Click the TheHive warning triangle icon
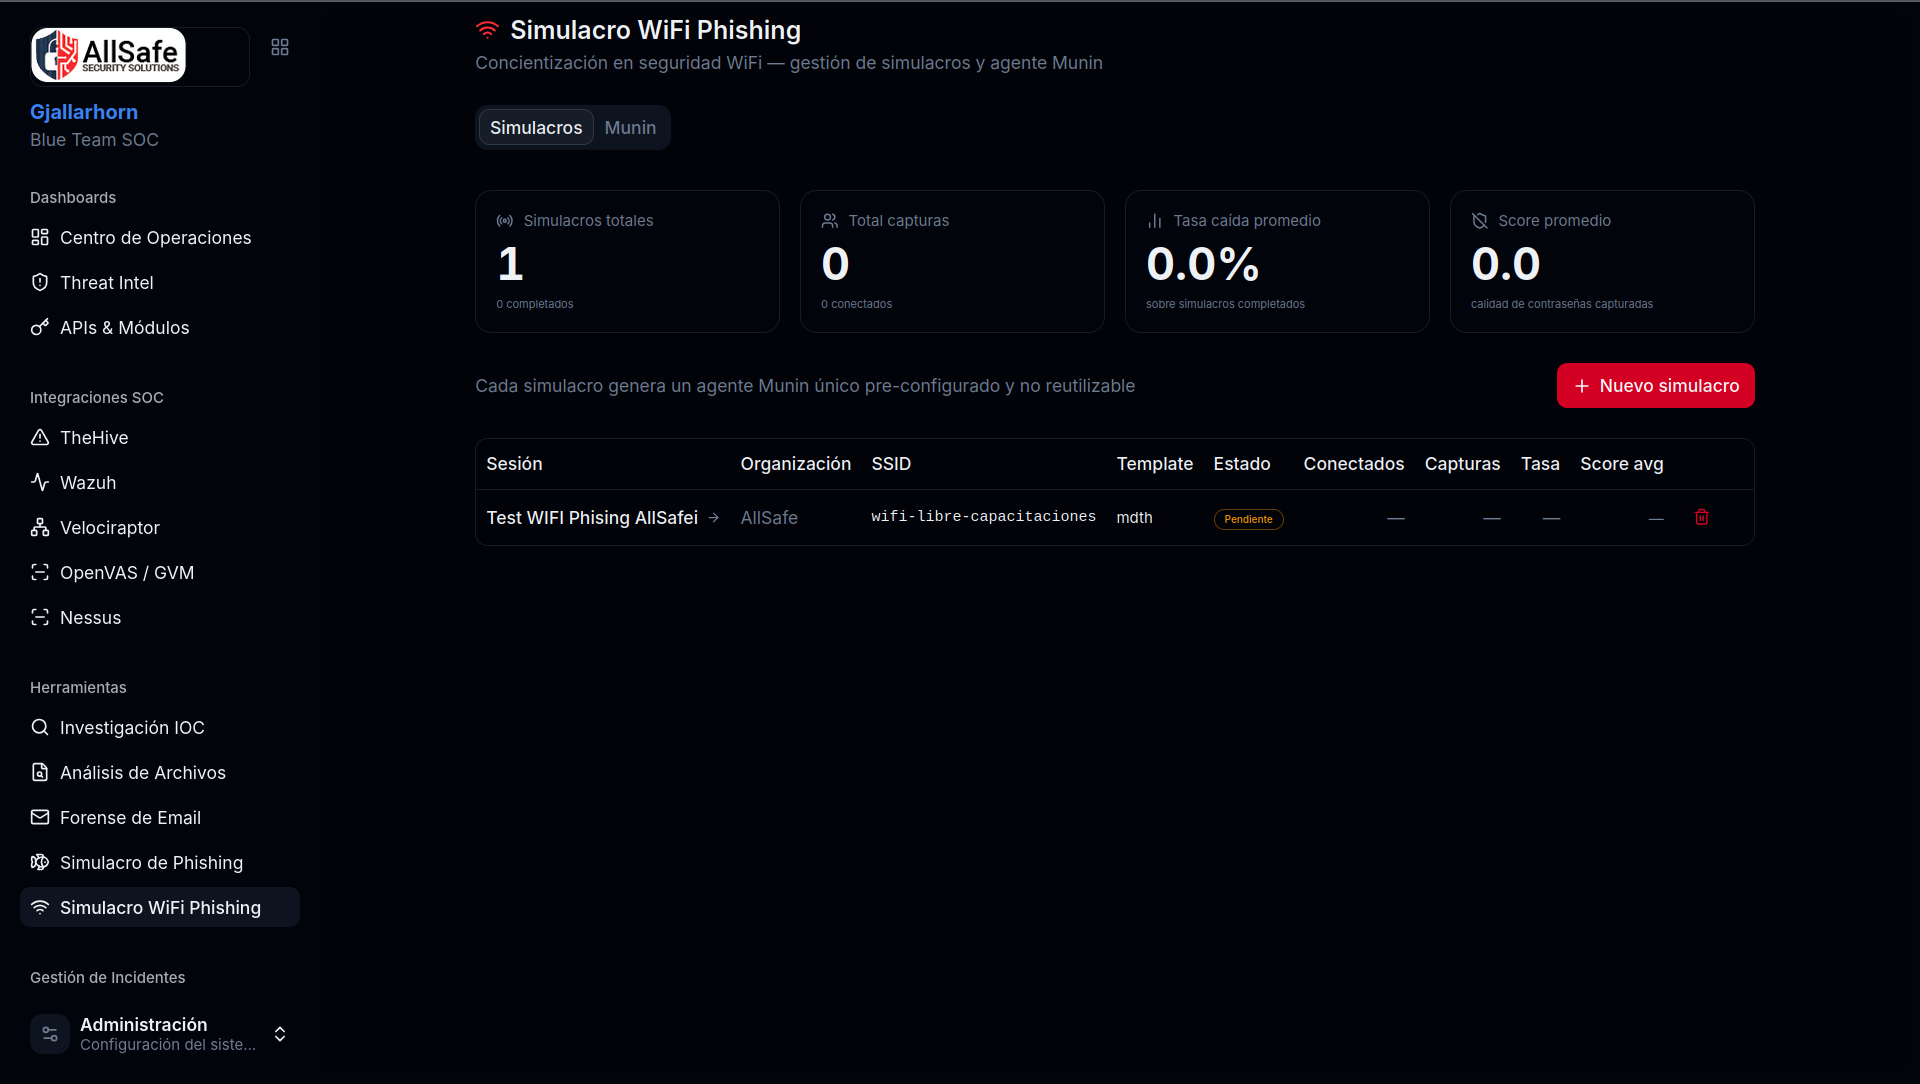1920x1084 pixels. 40,437
